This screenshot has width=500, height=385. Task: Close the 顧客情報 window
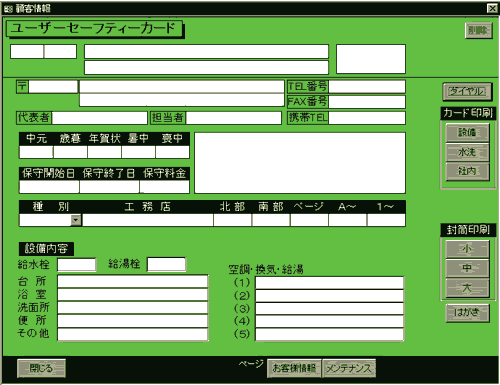pos(492,8)
